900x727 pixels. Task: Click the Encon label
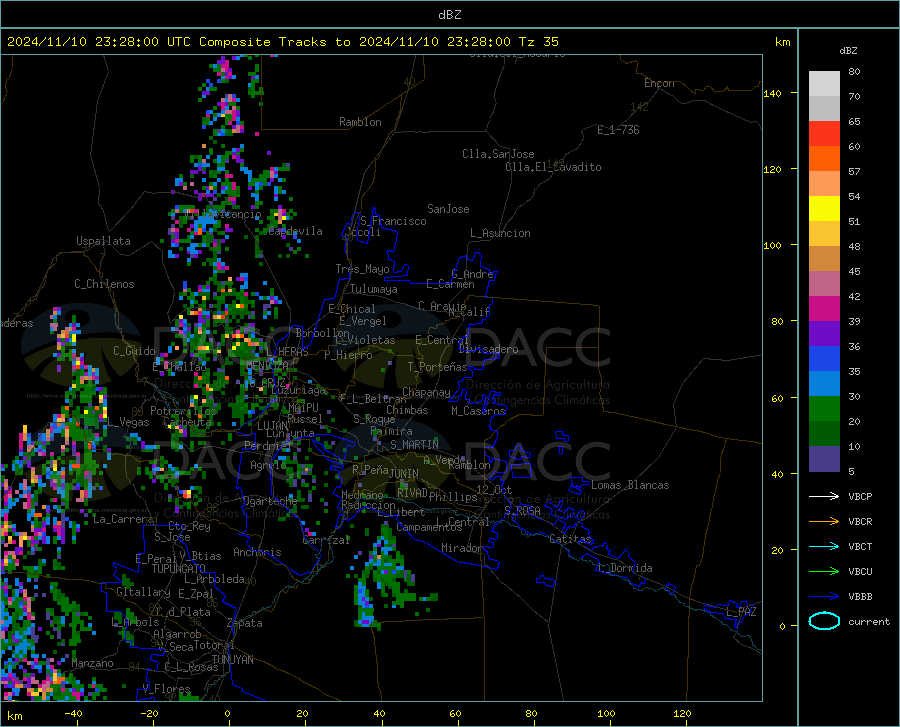659,83
